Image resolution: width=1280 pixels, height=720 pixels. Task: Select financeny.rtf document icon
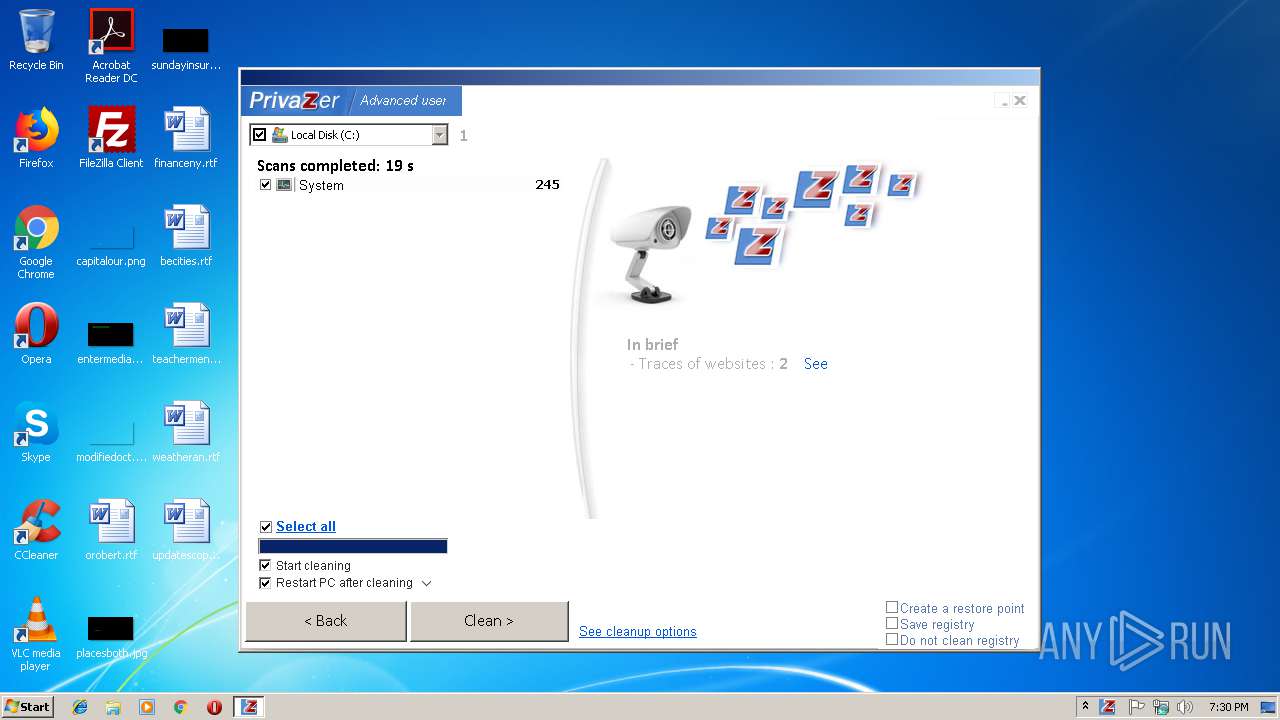click(x=186, y=138)
